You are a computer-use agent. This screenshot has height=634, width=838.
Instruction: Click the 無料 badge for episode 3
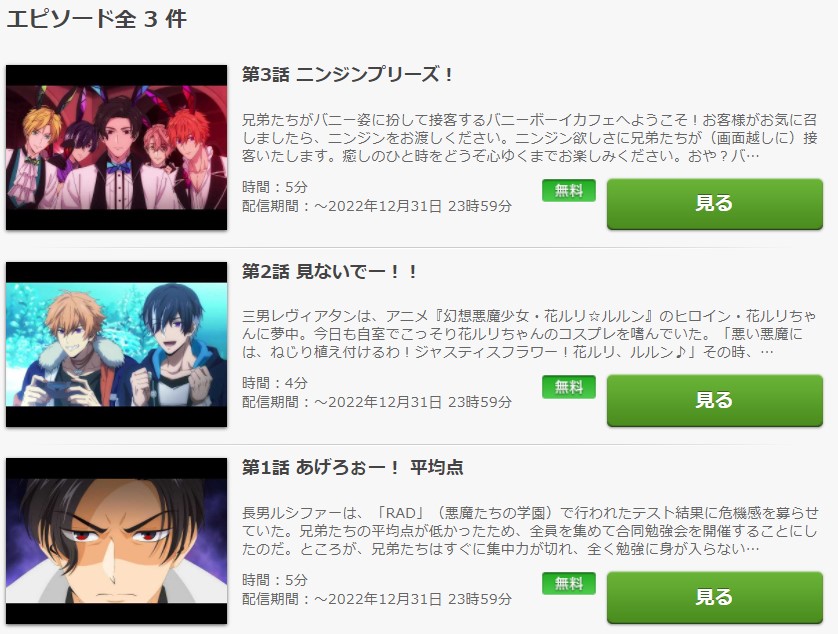[x=569, y=190]
